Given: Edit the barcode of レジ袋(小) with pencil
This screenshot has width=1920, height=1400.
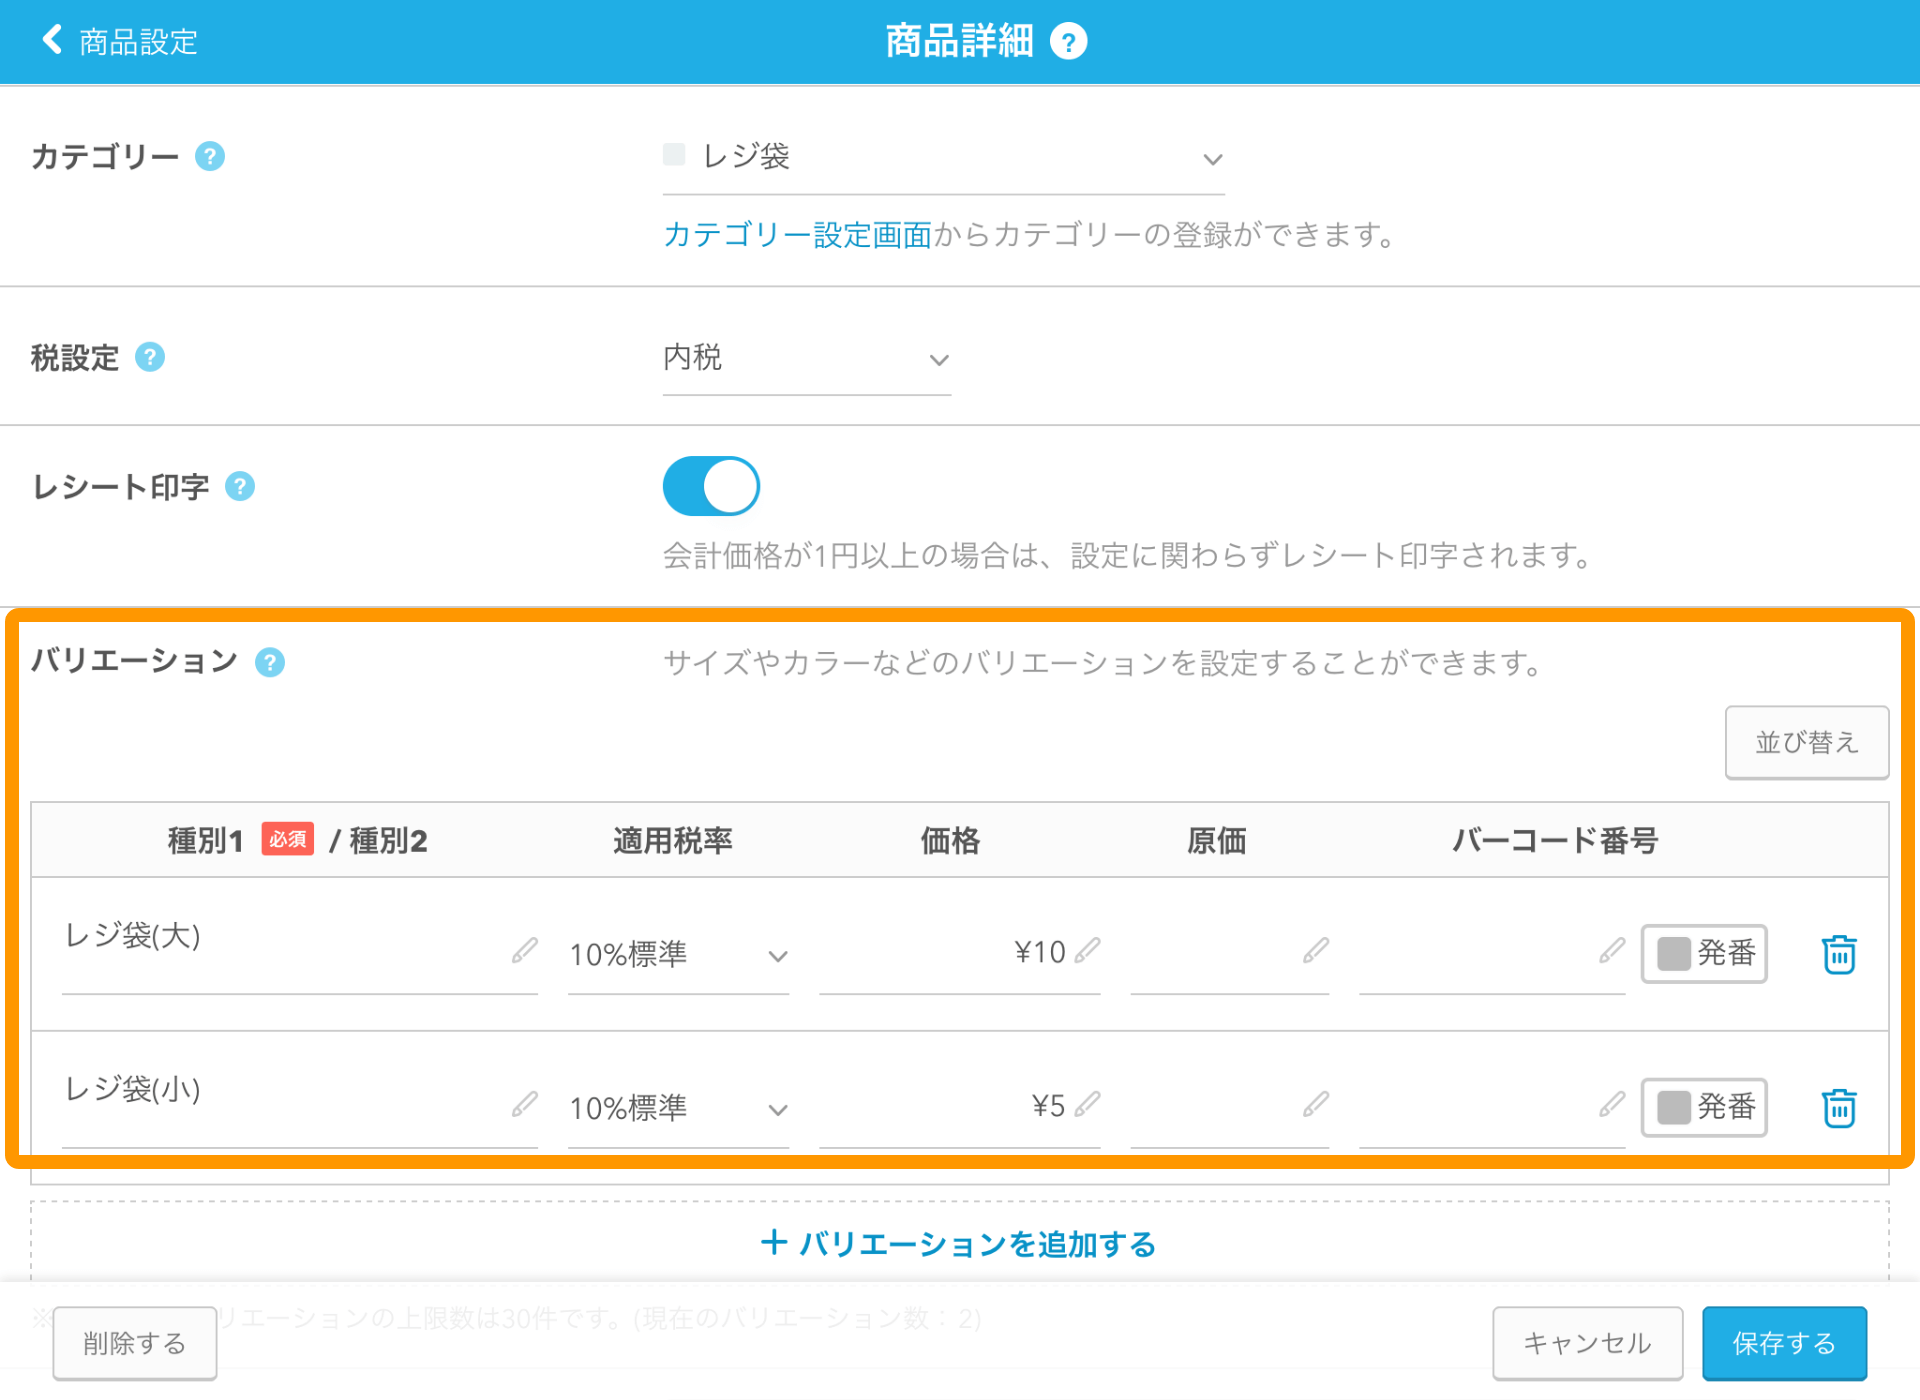Looking at the screenshot, I should click(1611, 1104).
